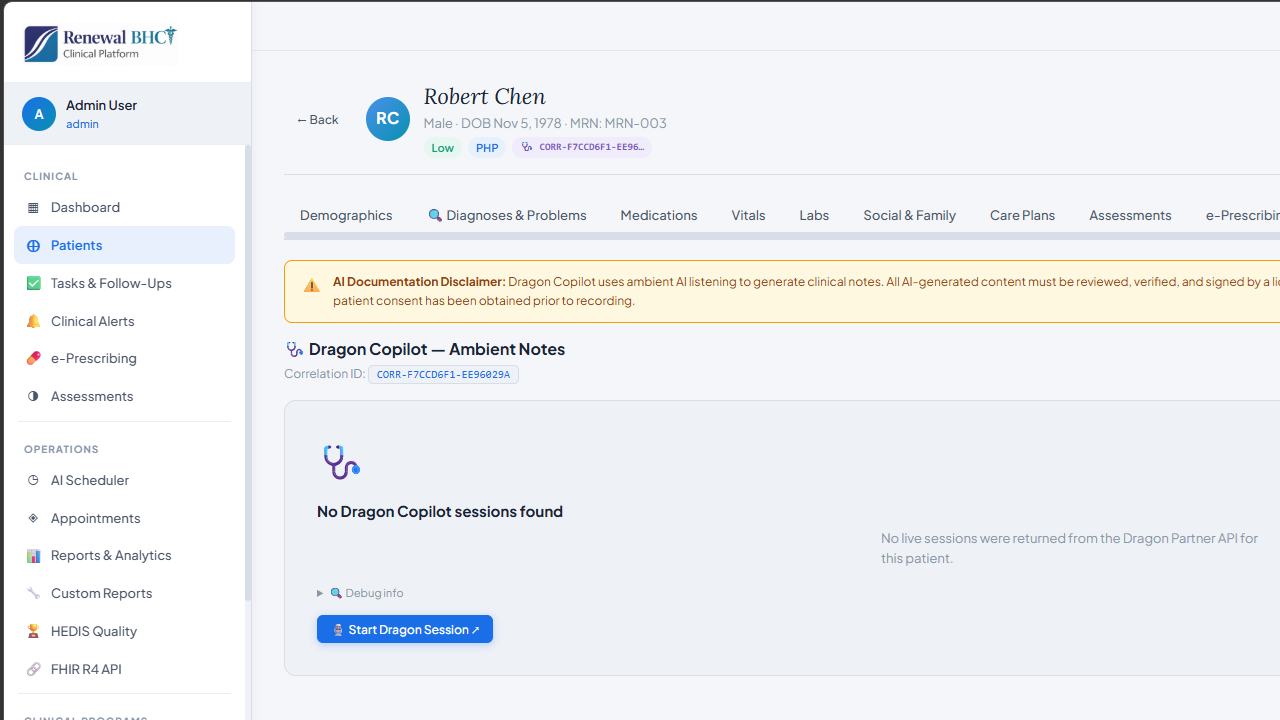This screenshot has width=1280, height=720.
Task: Click the Assessments half-circle icon
Action: (x=33, y=397)
